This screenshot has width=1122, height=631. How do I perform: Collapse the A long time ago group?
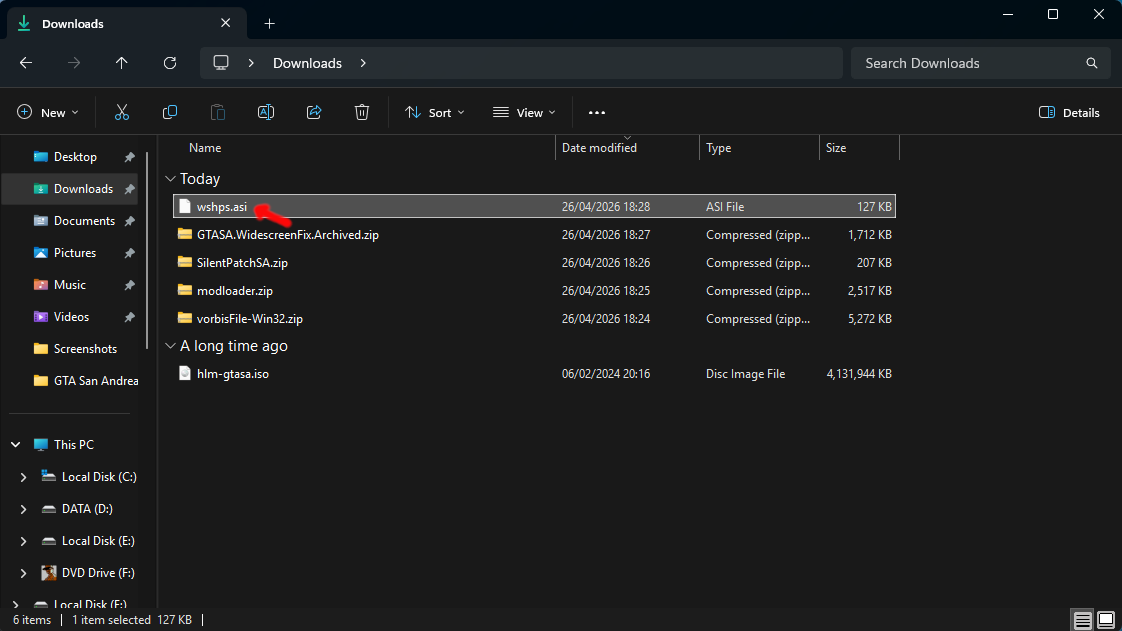coord(170,346)
